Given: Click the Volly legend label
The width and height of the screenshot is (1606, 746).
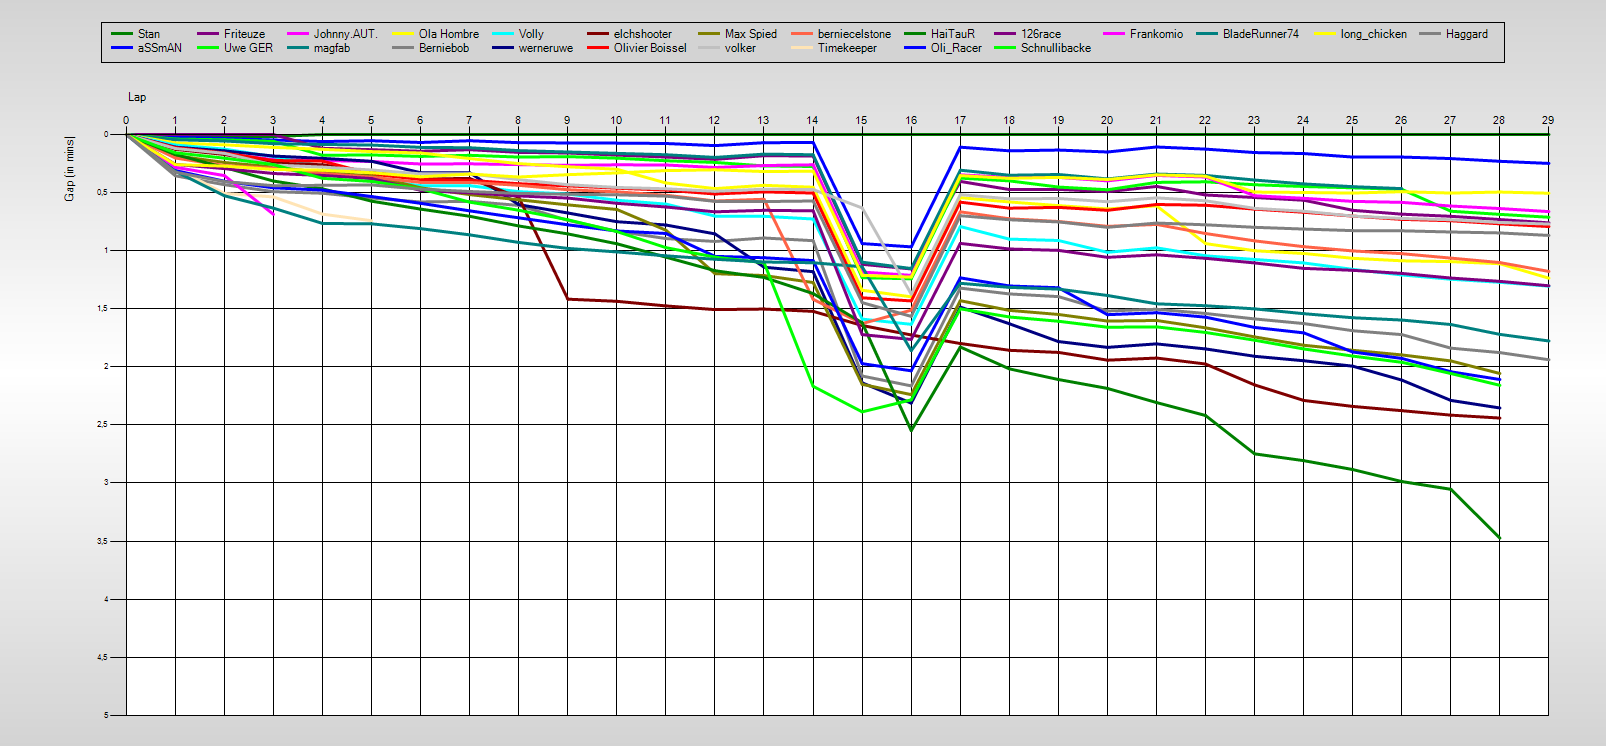Looking at the screenshot, I should [531, 34].
